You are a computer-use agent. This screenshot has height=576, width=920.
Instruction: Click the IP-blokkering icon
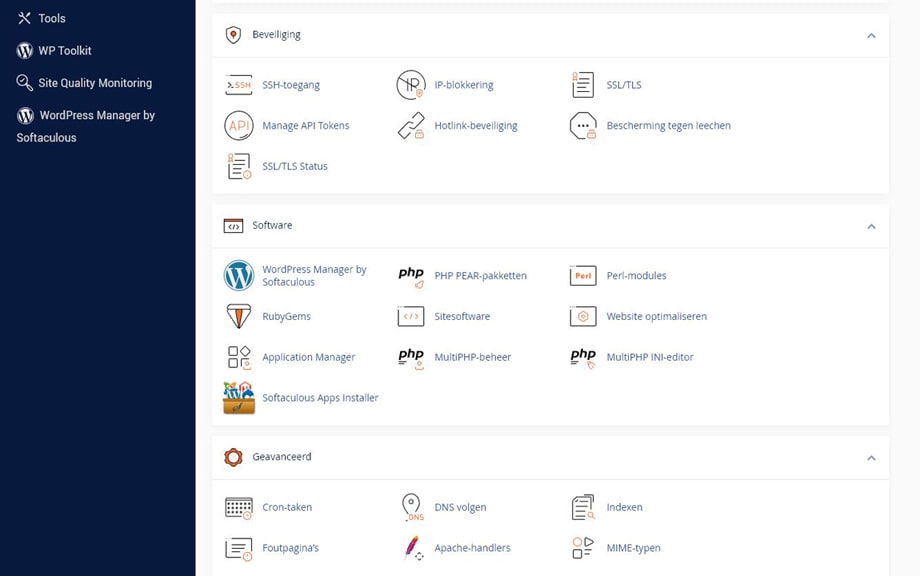coord(411,85)
